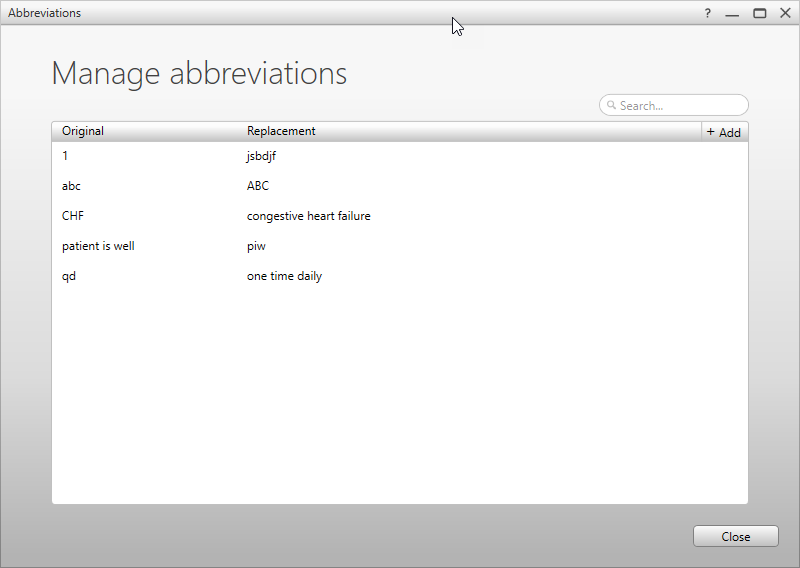Focus the Search text field
800x568 pixels.
680,105
